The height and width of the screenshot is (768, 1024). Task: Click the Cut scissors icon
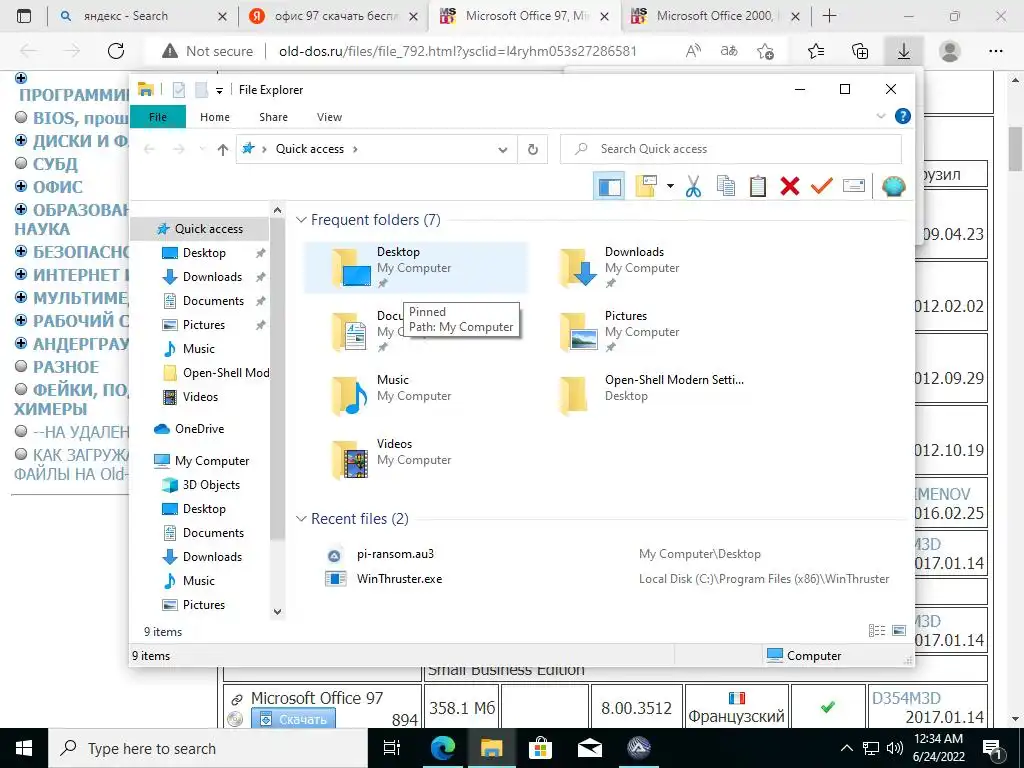pyautogui.click(x=693, y=186)
